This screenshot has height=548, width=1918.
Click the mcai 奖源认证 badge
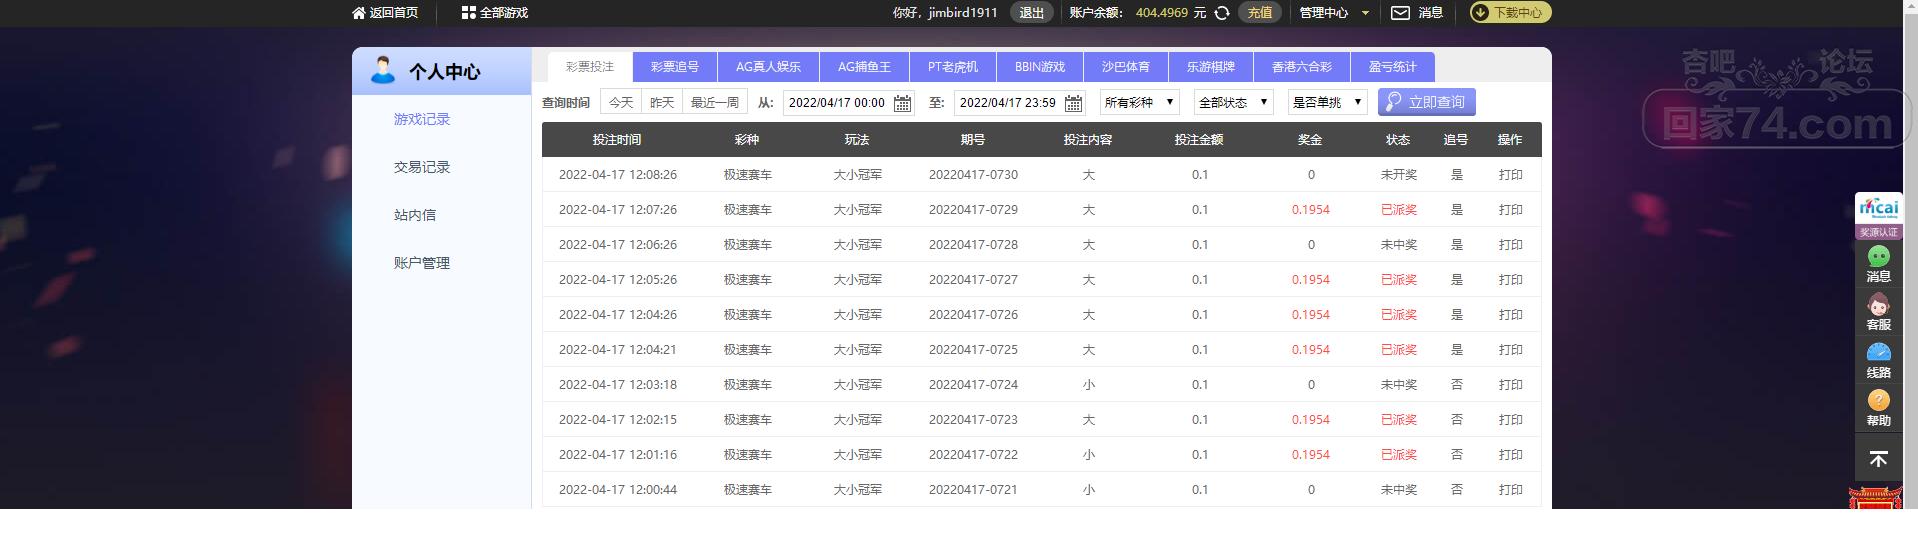coord(1878,216)
